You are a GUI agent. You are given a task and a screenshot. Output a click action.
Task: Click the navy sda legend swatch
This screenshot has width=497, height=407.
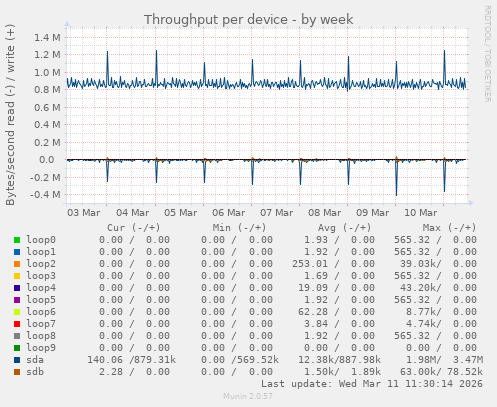17,360
